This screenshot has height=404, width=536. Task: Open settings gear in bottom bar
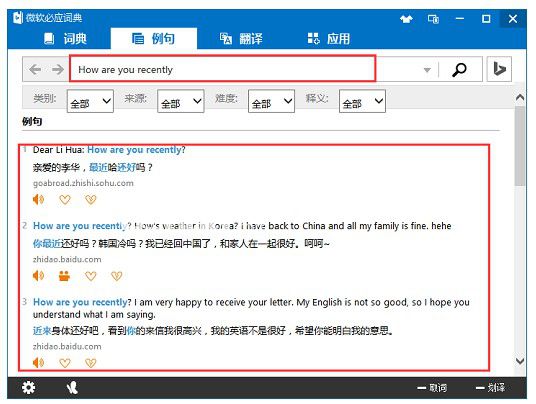point(28,388)
